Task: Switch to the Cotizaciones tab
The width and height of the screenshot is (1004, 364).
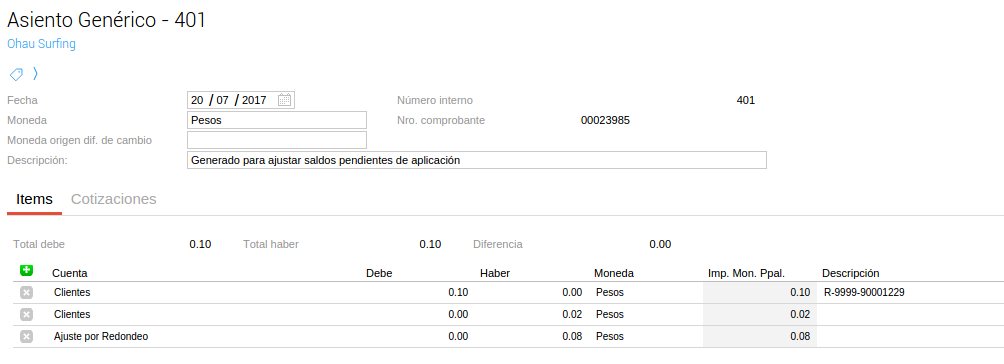Action: click(x=113, y=199)
